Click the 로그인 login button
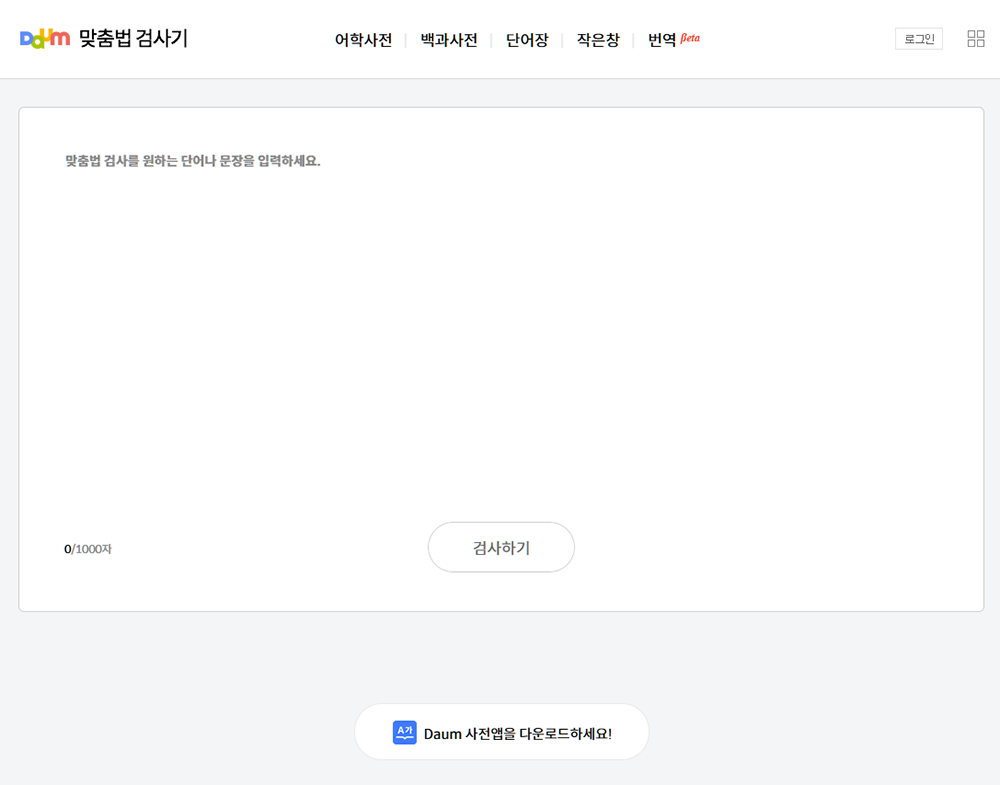 [917, 38]
